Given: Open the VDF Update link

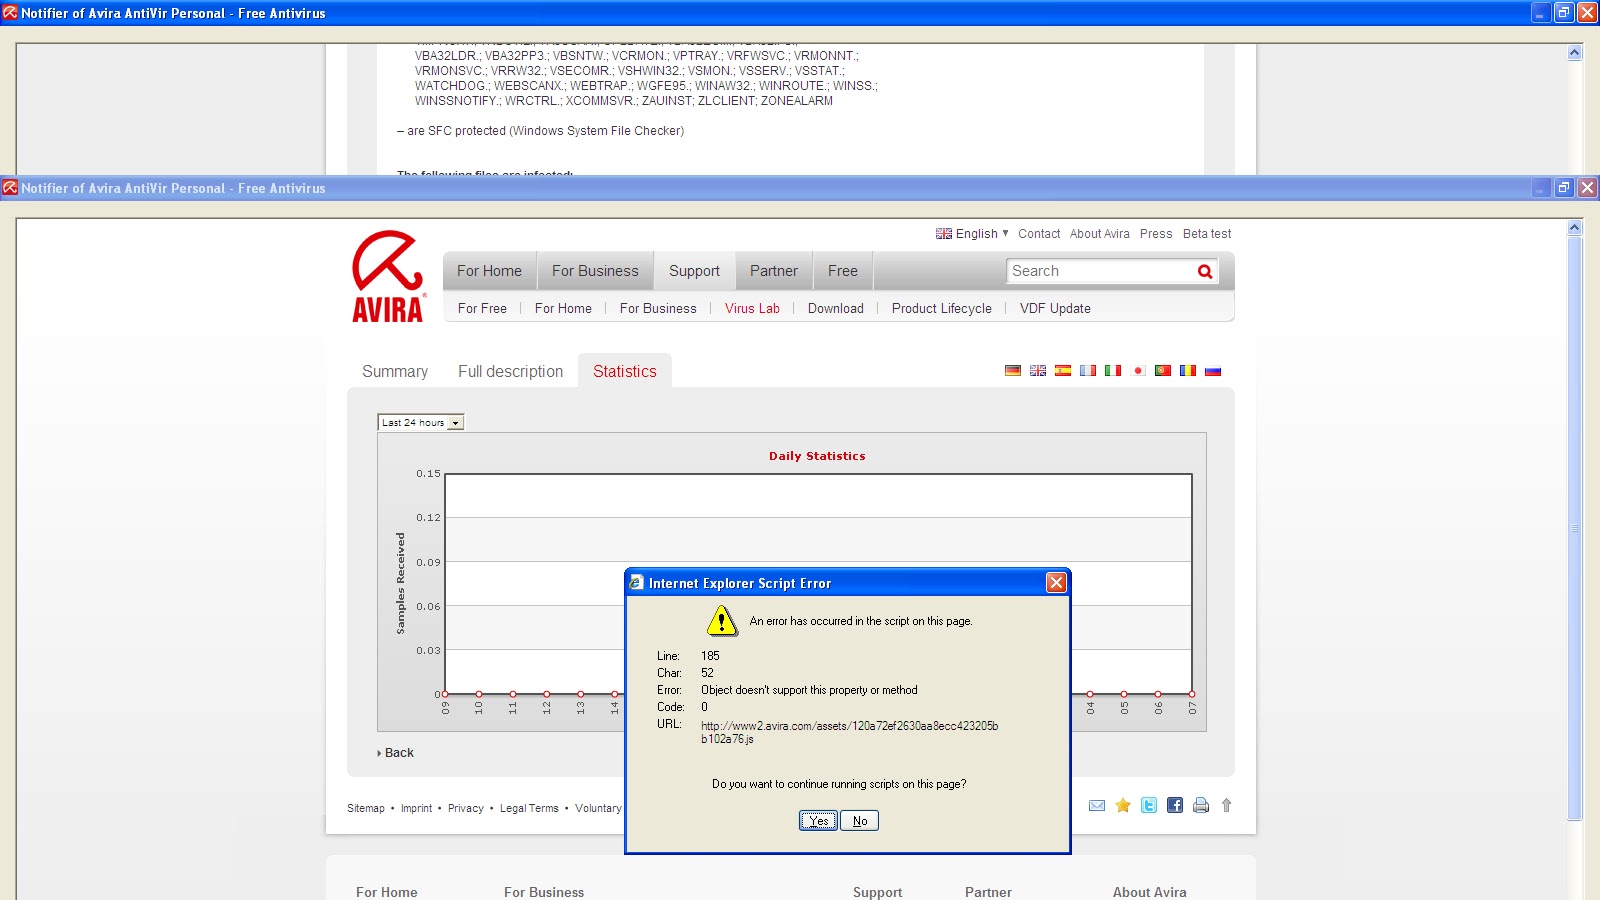Looking at the screenshot, I should point(1055,309).
